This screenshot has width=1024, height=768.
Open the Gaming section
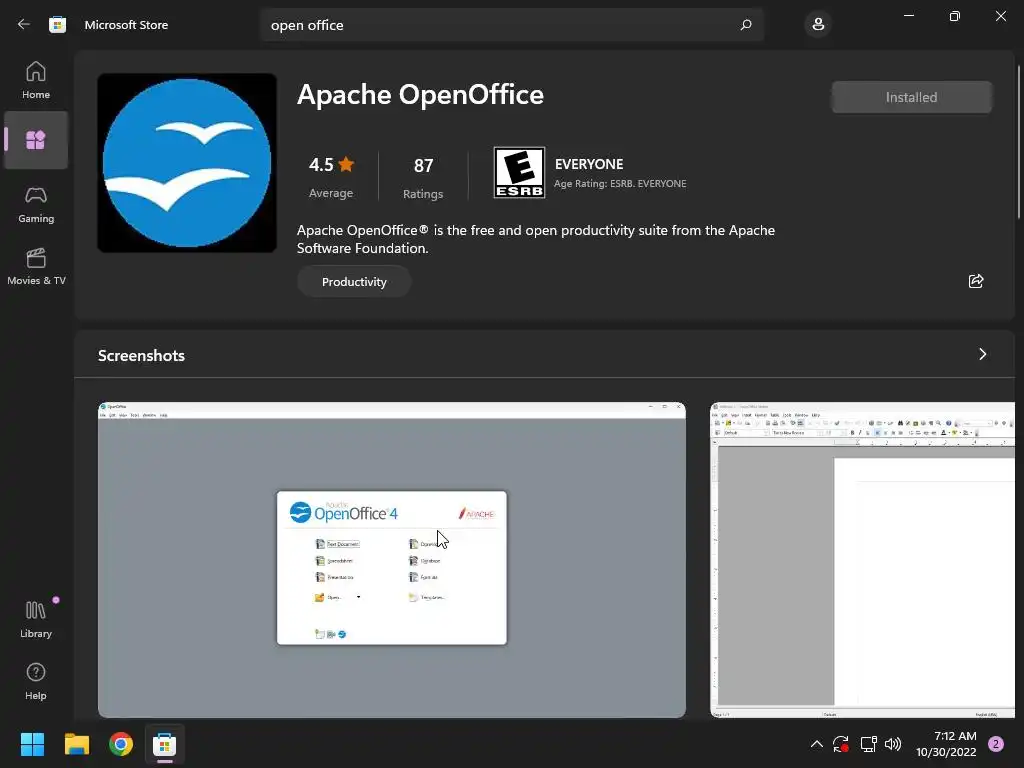pyautogui.click(x=36, y=204)
